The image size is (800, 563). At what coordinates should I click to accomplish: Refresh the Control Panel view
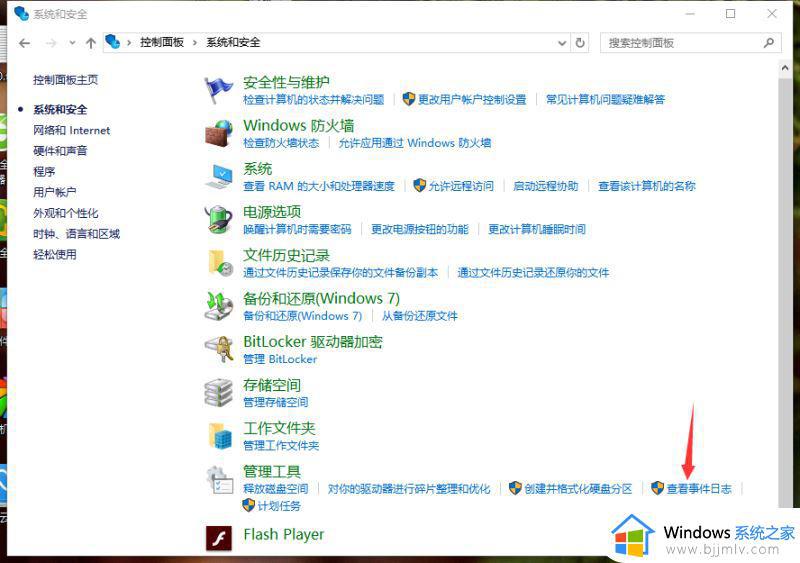[x=580, y=43]
